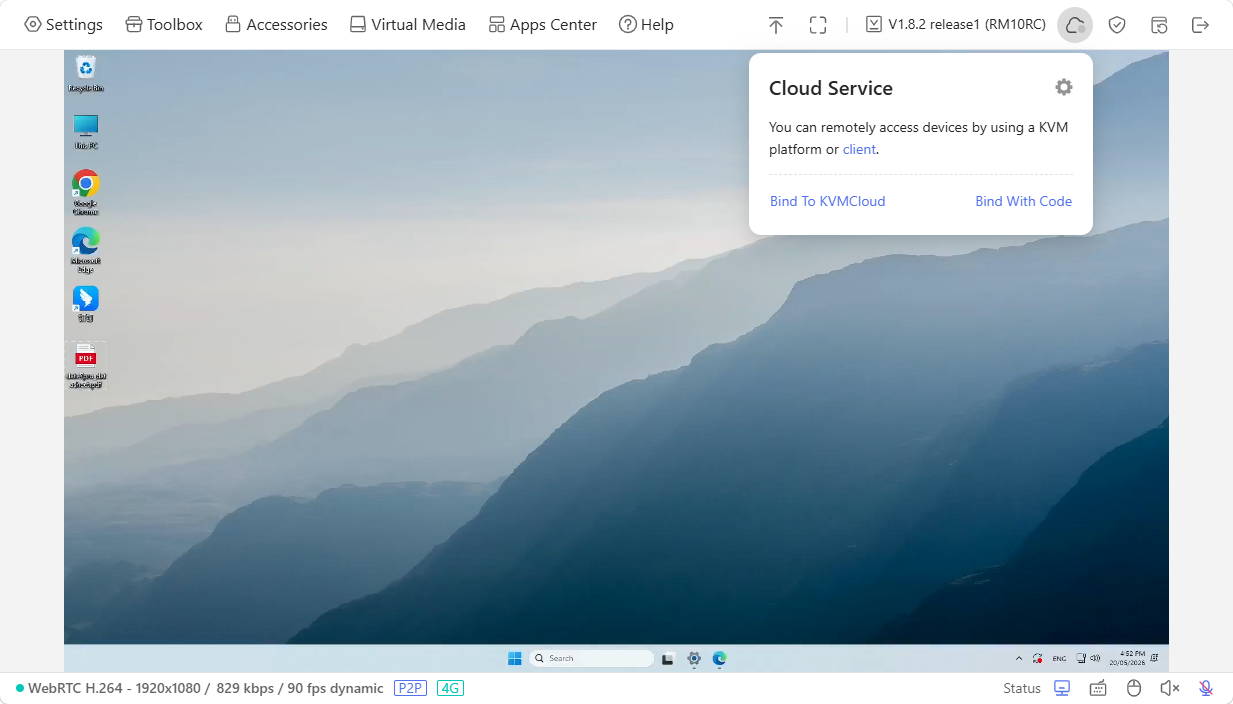Select the Google Chrome desktop shortcut
The width and height of the screenshot is (1233, 704).
coord(86,192)
